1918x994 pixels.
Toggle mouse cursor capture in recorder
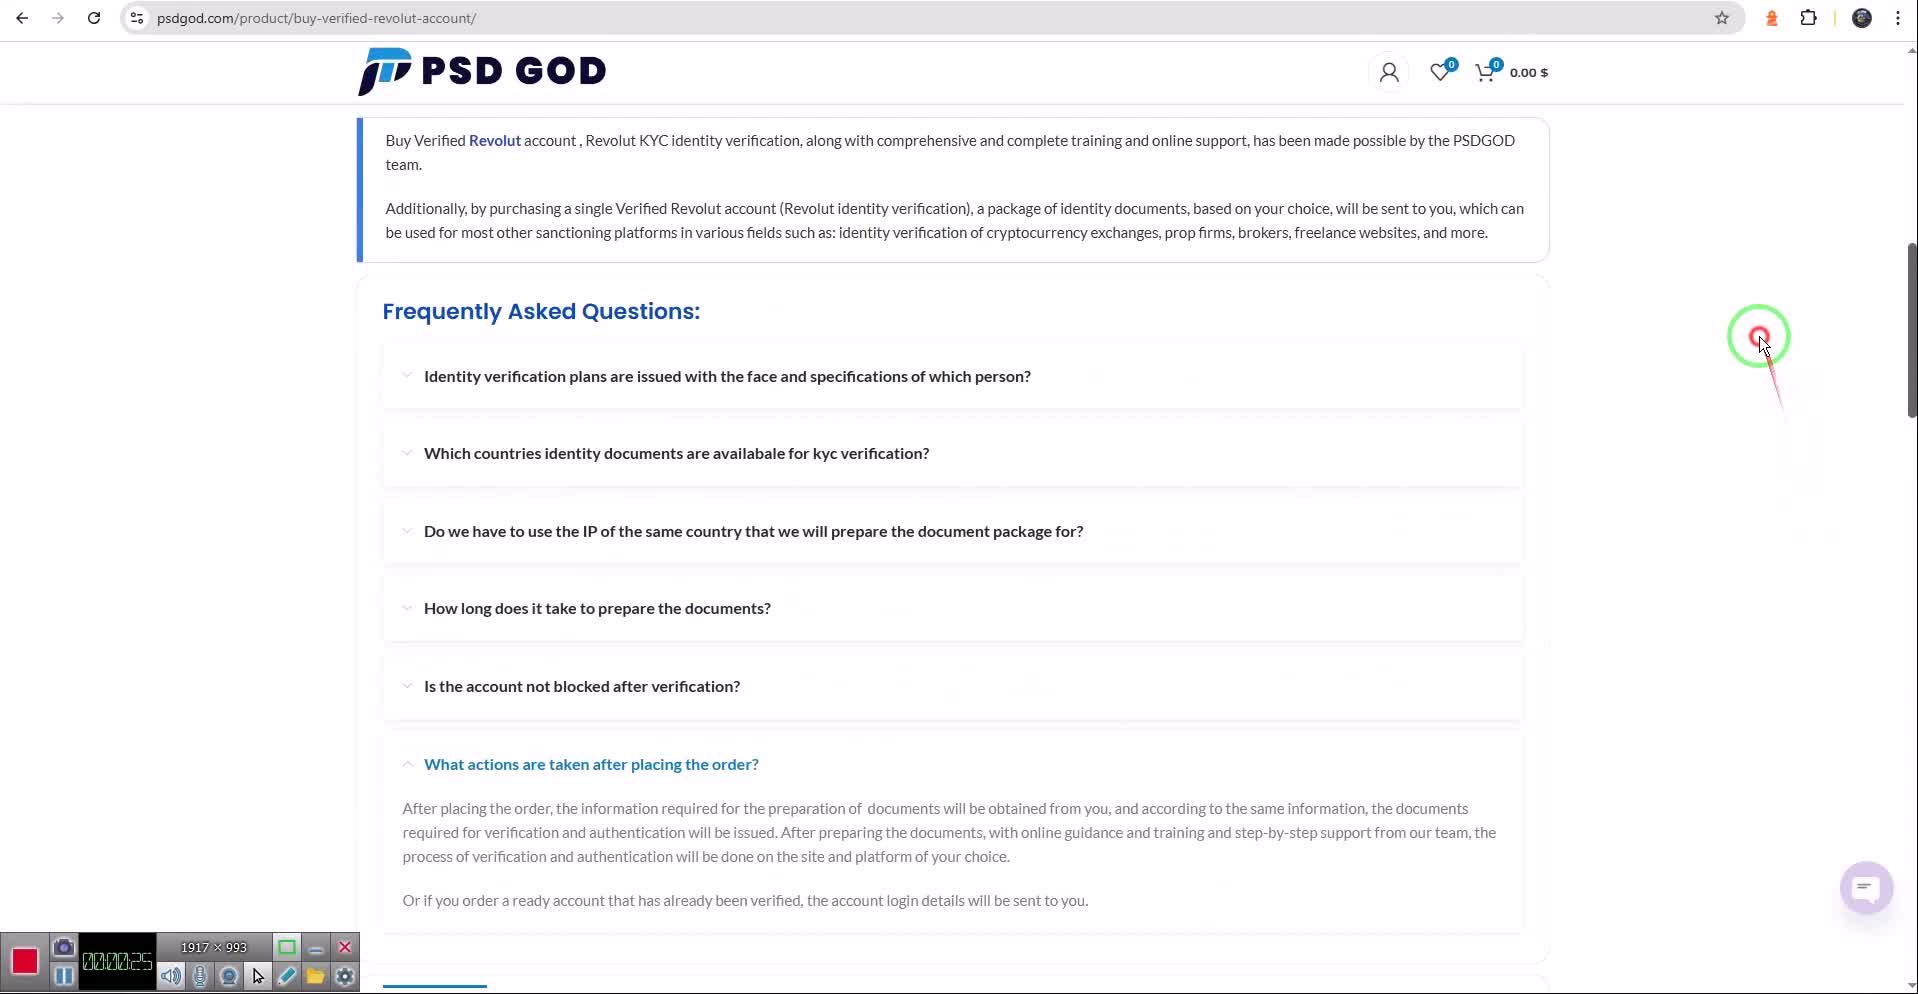(x=258, y=976)
